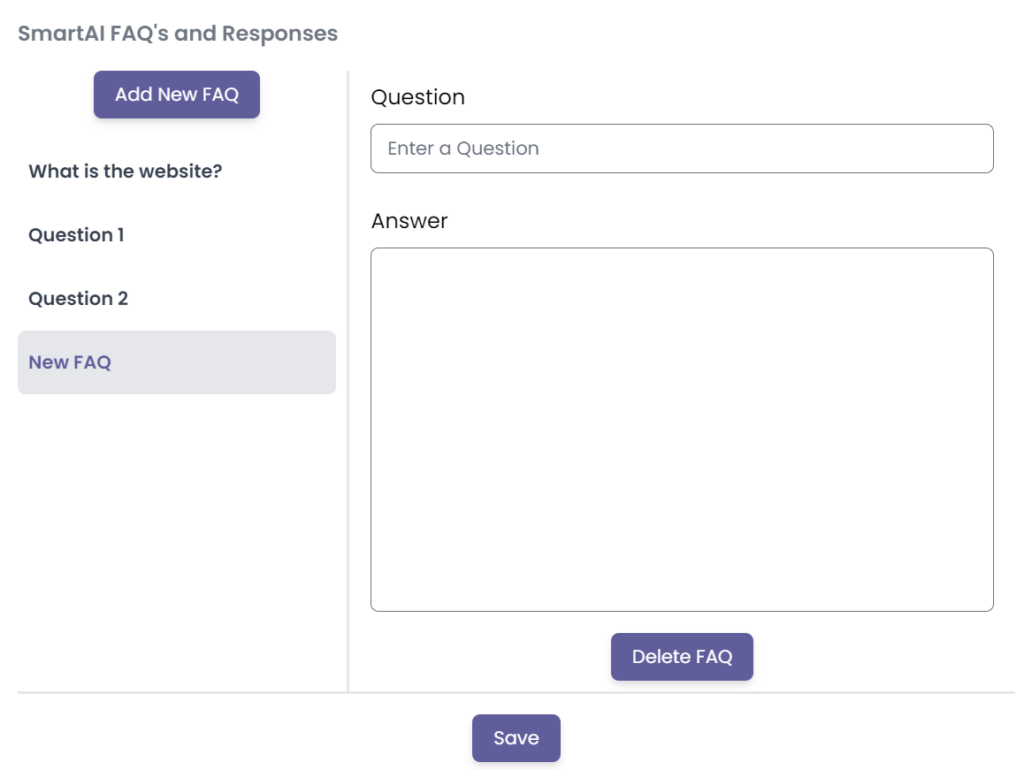Place cursor in the Question input box
Screen dimensions: 1024x770
(681, 149)
